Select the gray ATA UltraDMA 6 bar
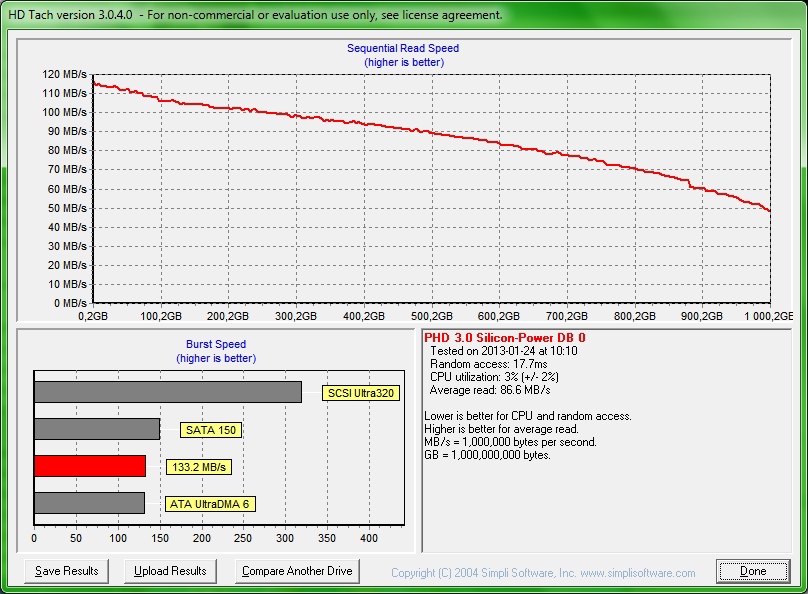 (x=89, y=503)
